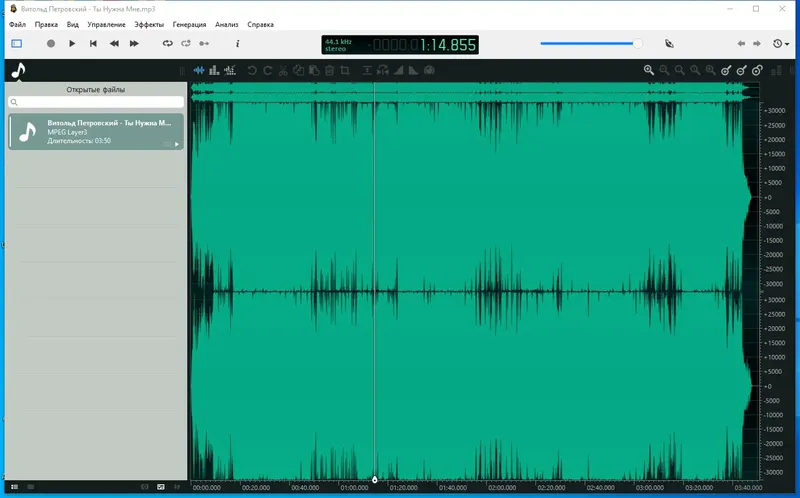Select the spectral view icon

(214, 70)
